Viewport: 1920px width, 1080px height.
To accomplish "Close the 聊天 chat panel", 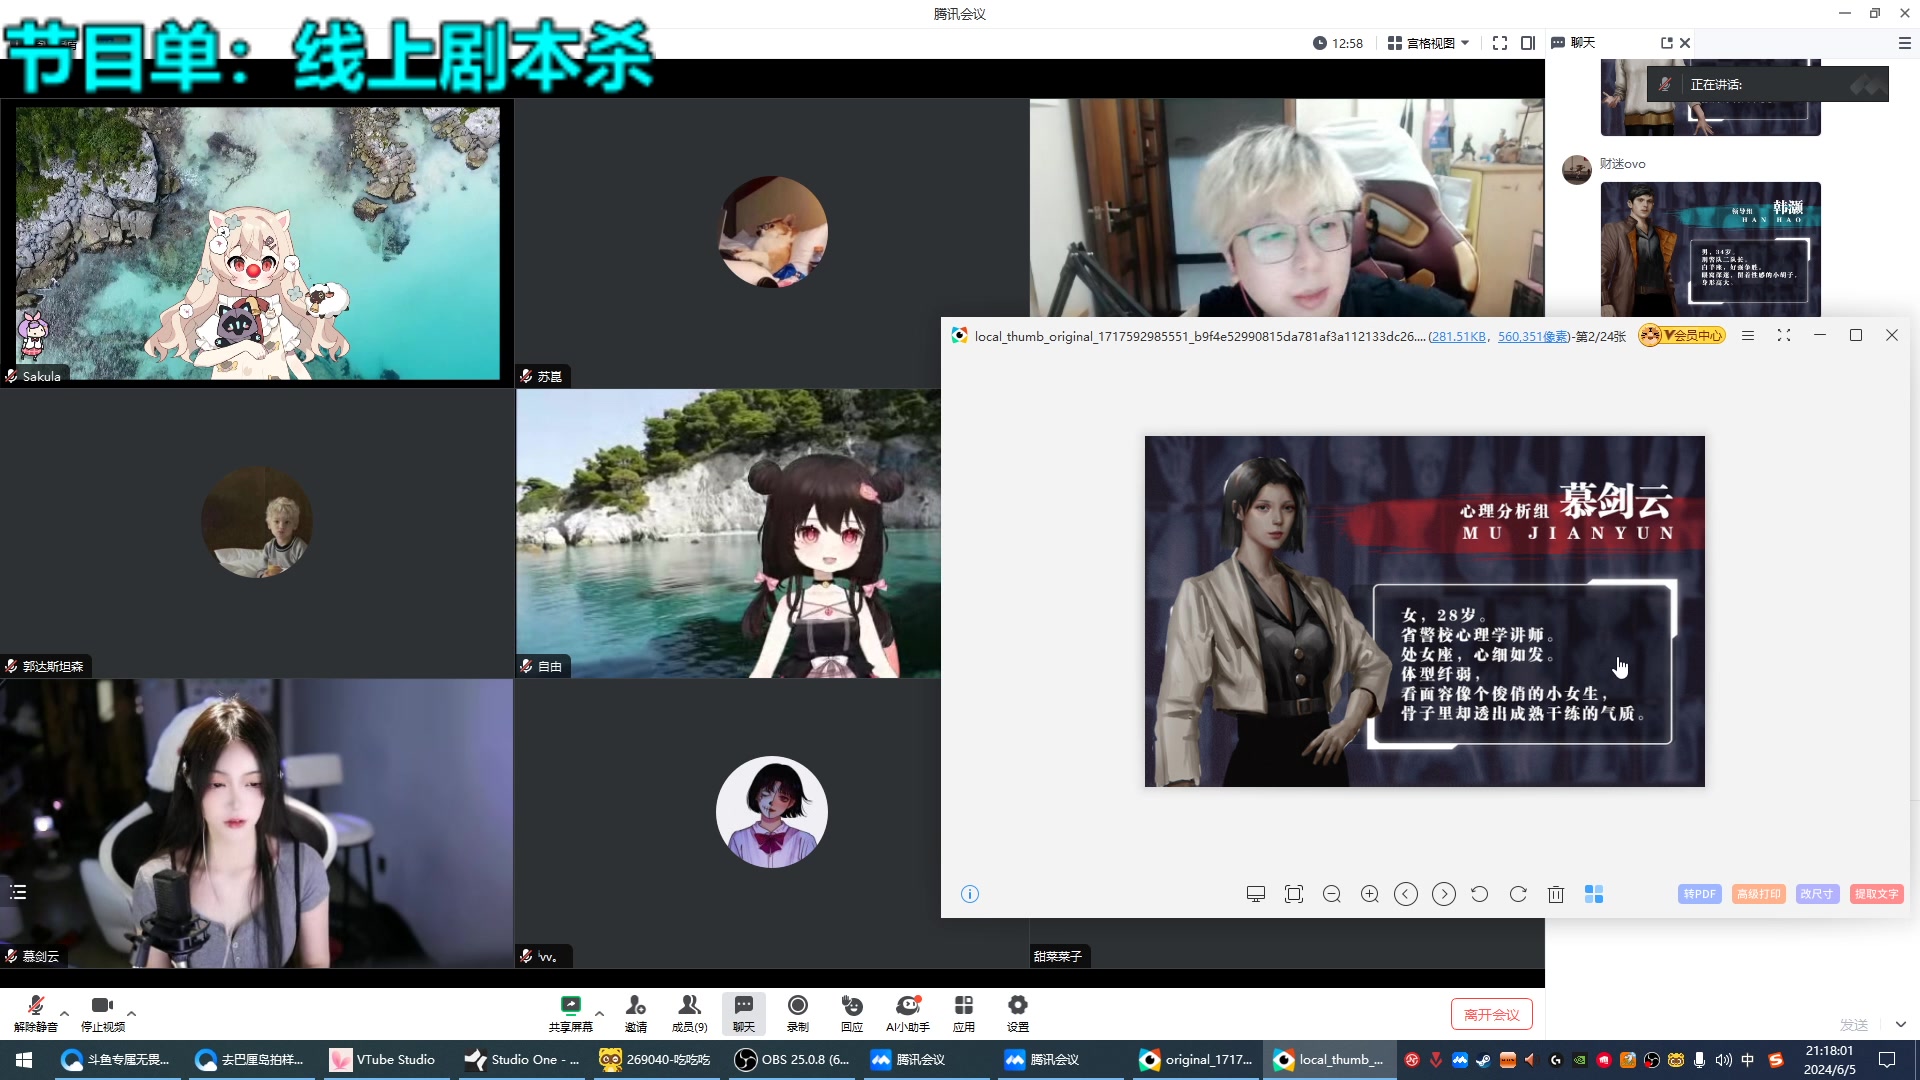I will click(x=1685, y=43).
